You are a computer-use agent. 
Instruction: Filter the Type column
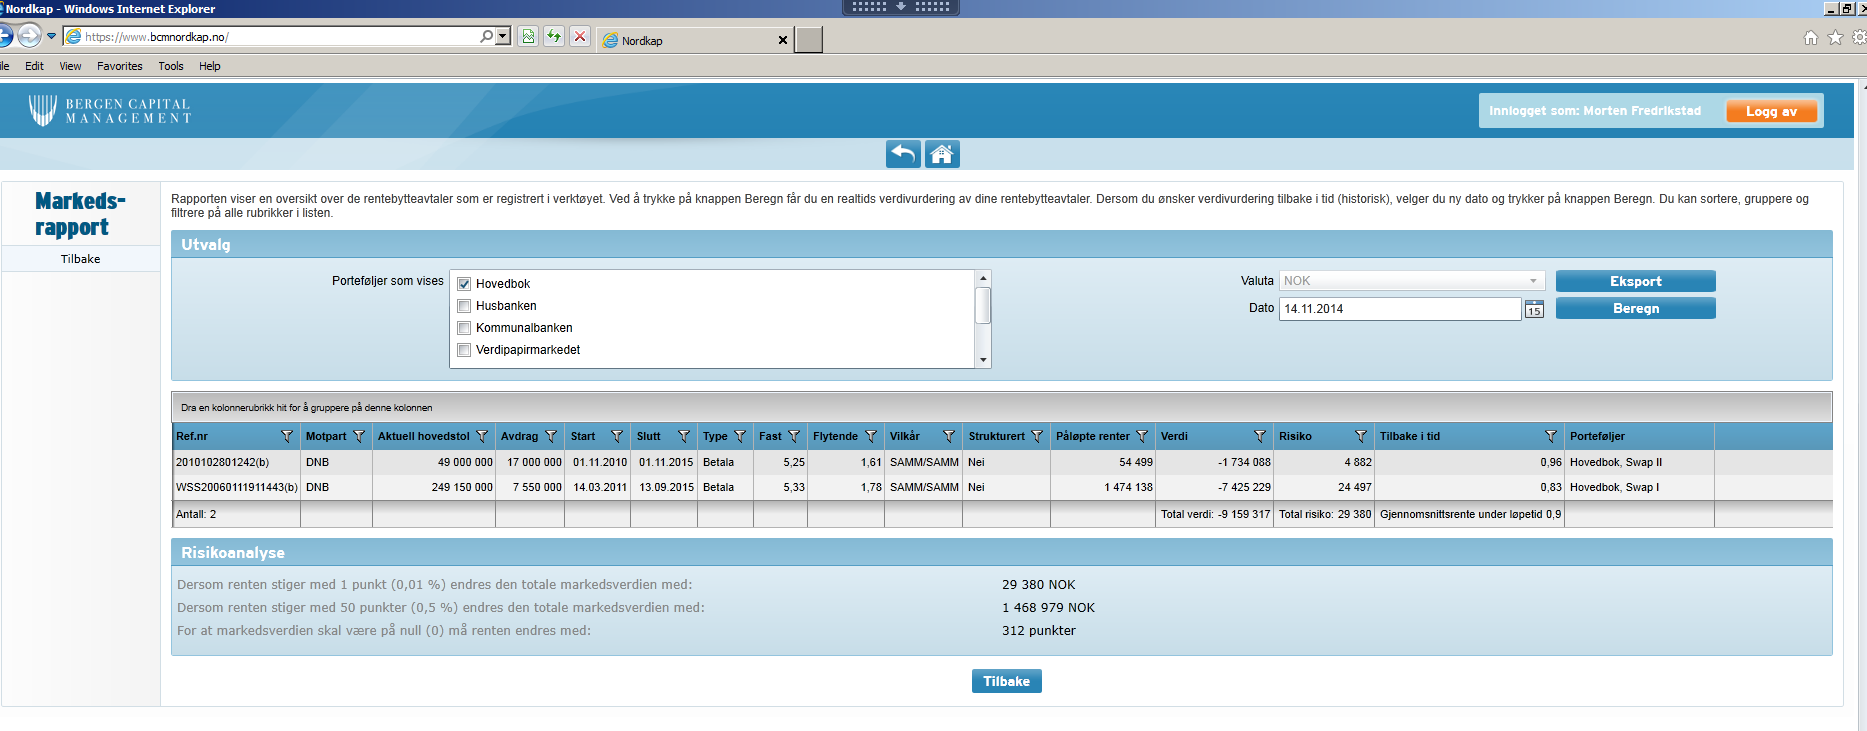click(740, 436)
